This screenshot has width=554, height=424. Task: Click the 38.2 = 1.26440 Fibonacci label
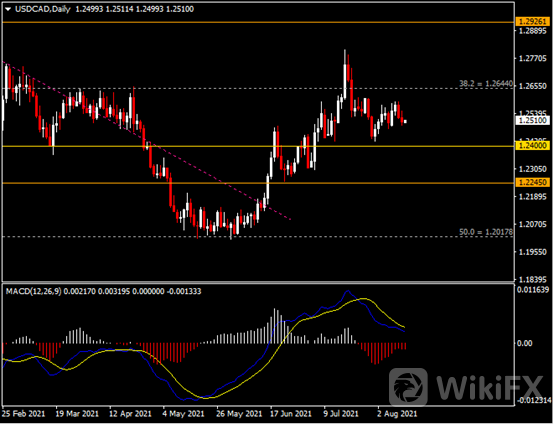486,84
